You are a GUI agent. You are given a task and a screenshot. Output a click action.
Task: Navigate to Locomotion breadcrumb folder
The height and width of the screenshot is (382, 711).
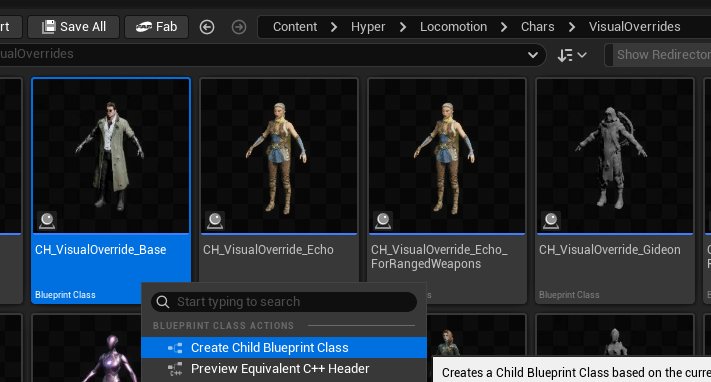pyautogui.click(x=453, y=27)
